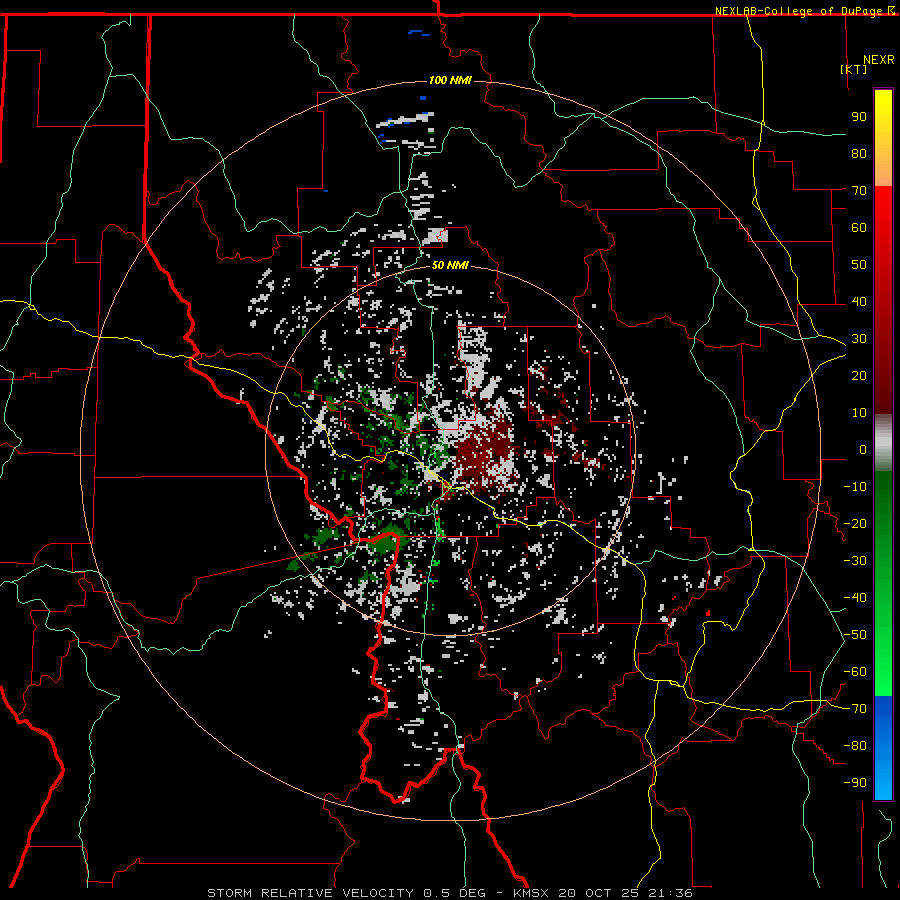The height and width of the screenshot is (900, 900).
Task: Click the -60 knot scale label
Action: click(855, 672)
